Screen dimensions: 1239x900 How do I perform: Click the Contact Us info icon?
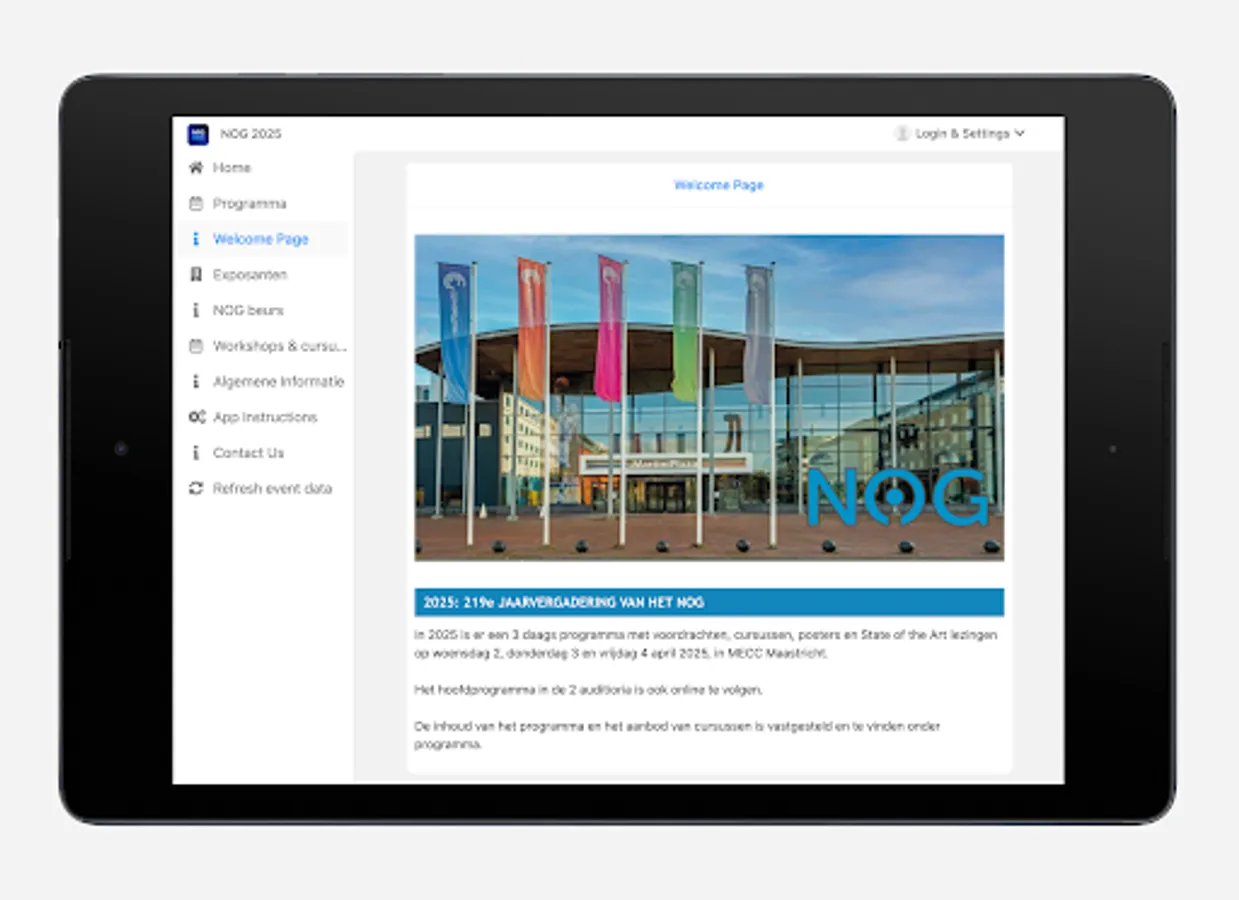point(196,453)
